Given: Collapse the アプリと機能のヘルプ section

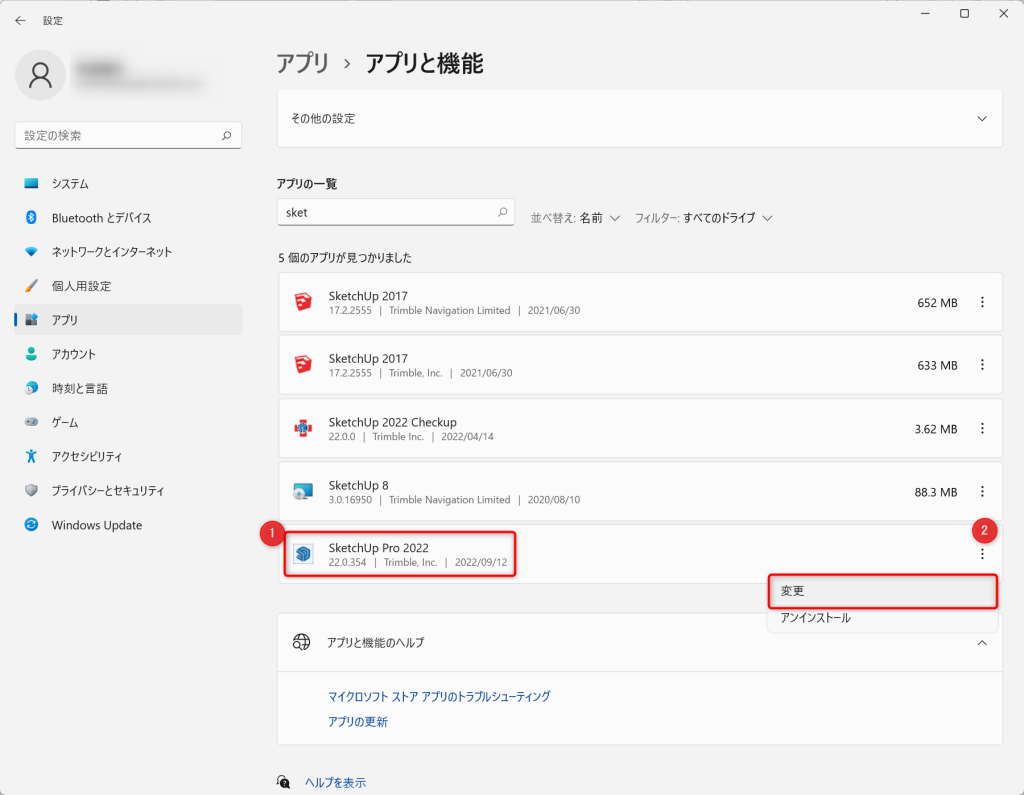Looking at the screenshot, I should [x=982, y=642].
